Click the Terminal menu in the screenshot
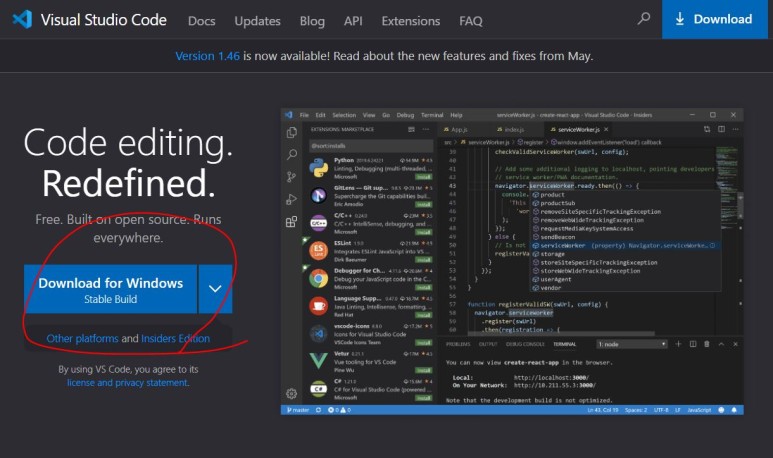 tap(432, 115)
